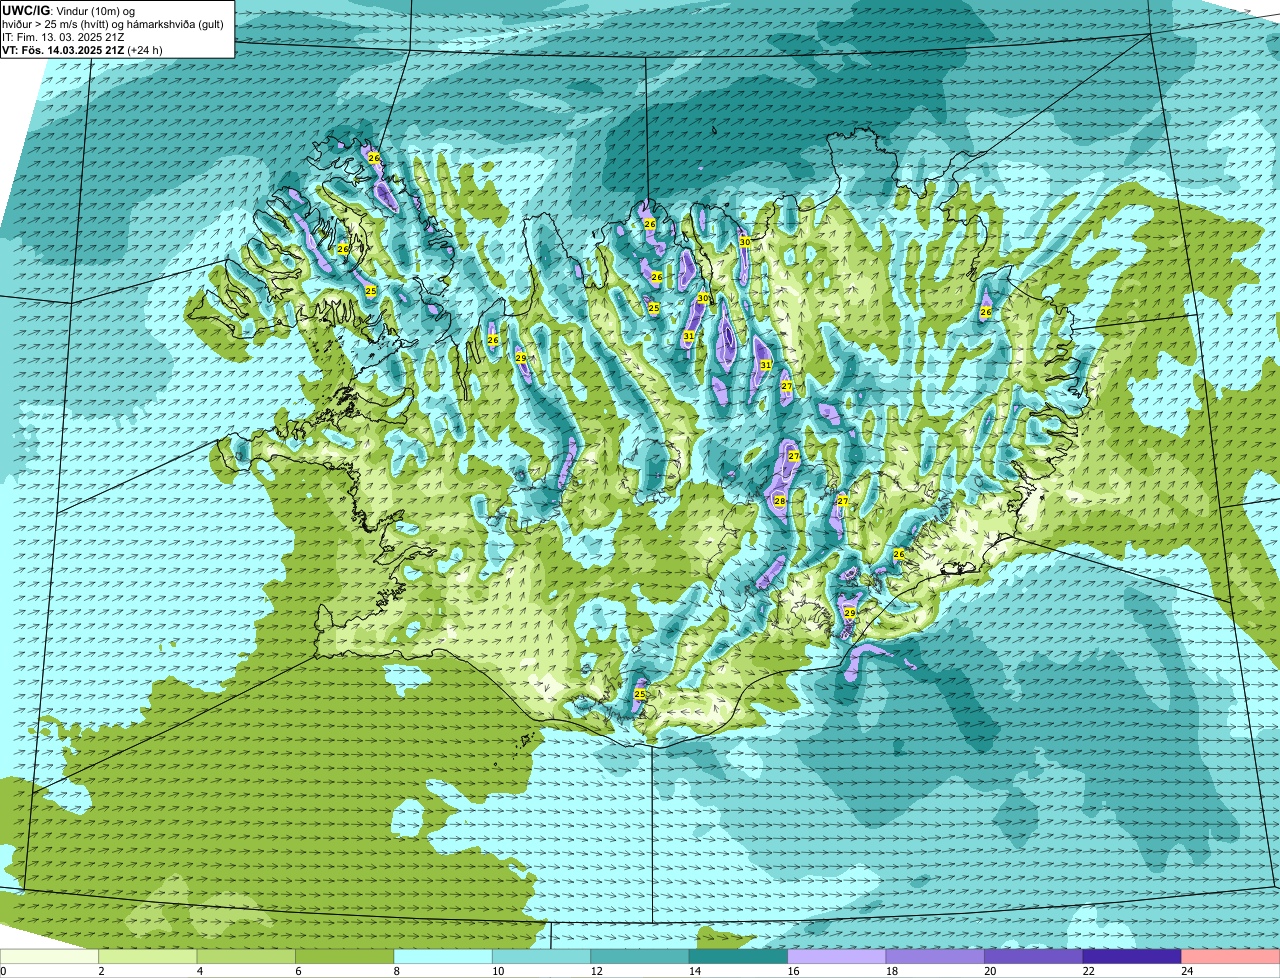1280x978 pixels.
Task: Click the legend scale label '0'
Action: pos(3,971)
